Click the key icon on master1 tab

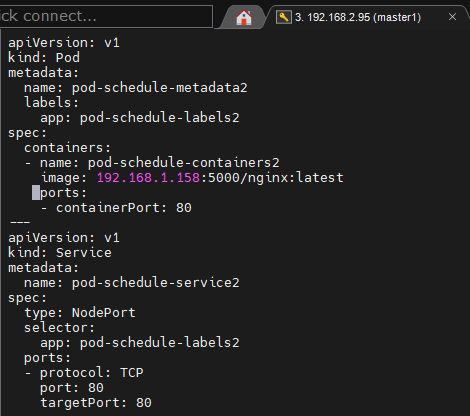(284, 17)
